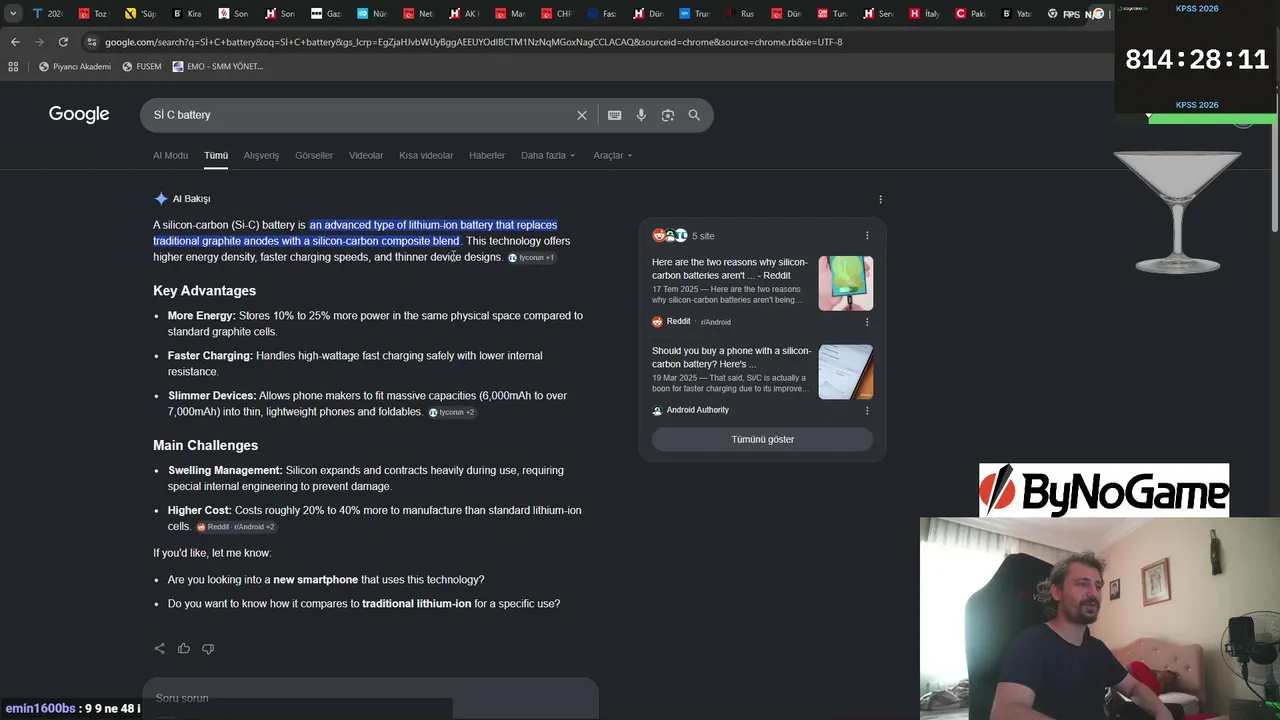The height and width of the screenshot is (720, 1280).
Task: Click the Main Challenges heading
Action: [205, 446]
